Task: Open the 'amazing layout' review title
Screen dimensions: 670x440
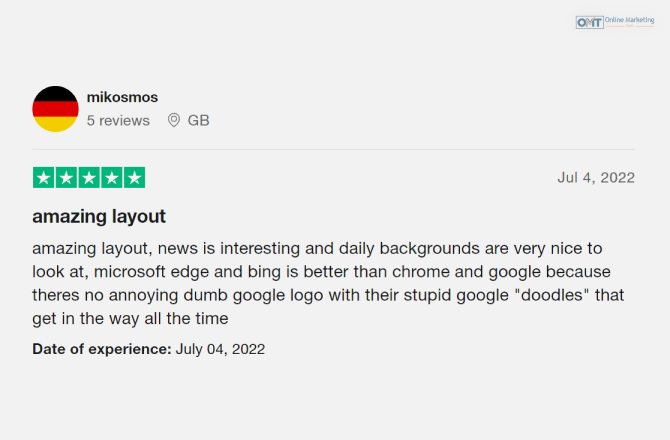Action: 99,216
